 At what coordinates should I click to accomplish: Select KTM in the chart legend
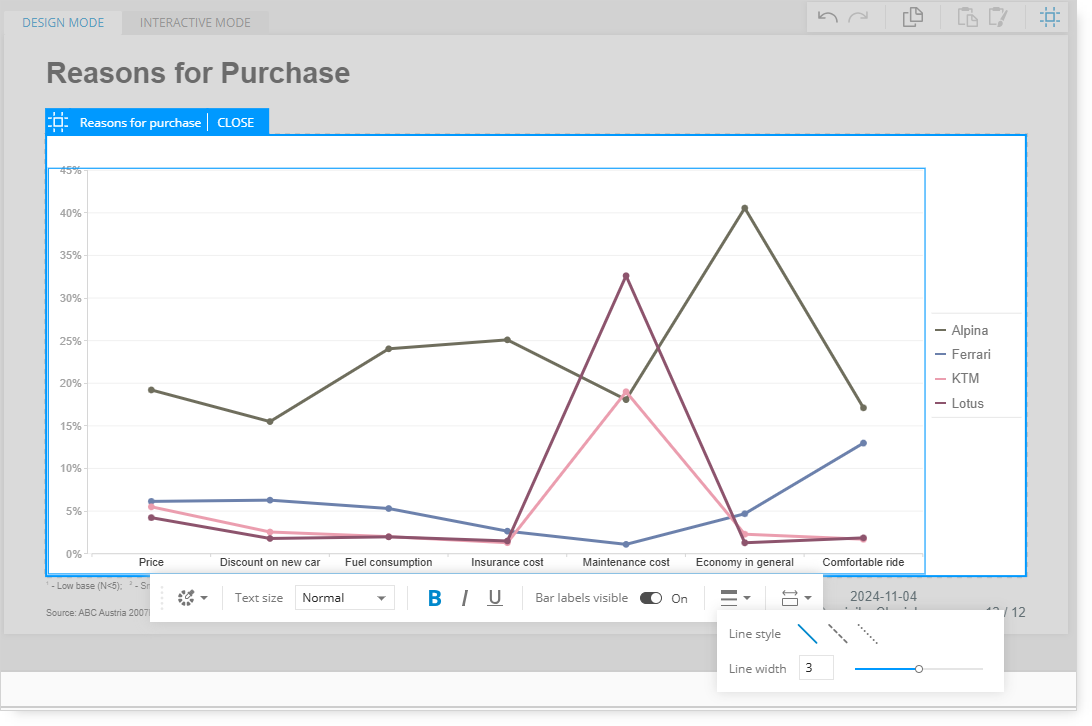coord(957,378)
